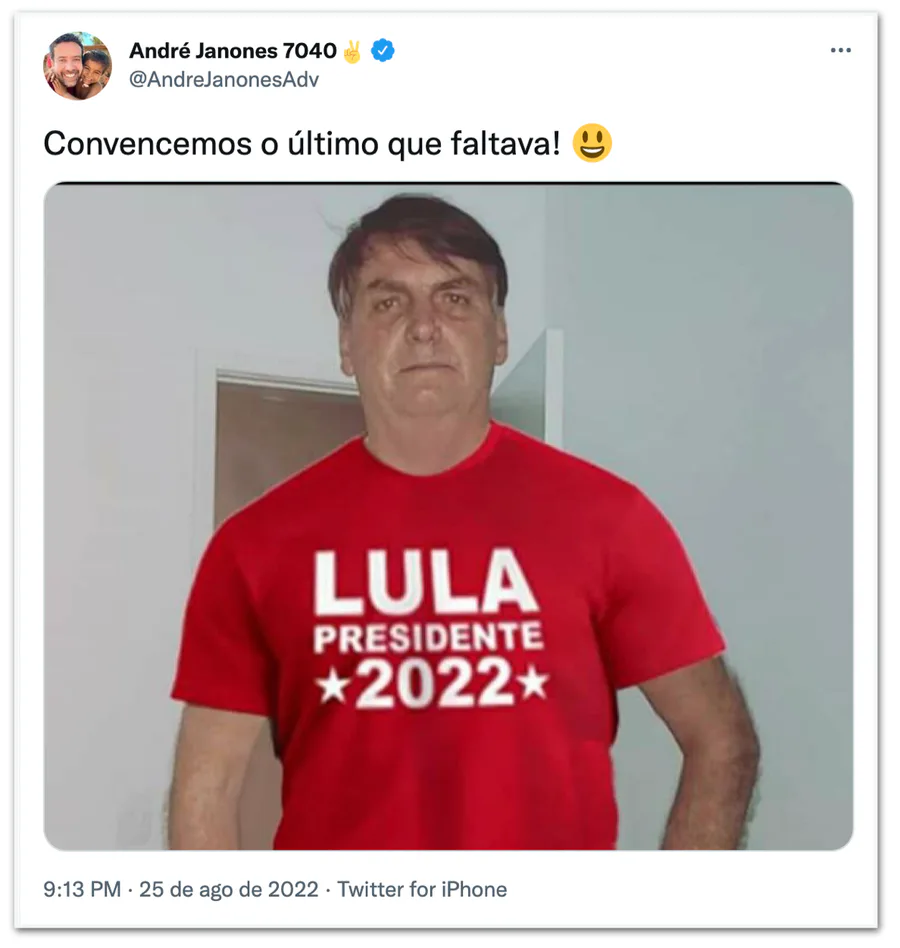The width and height of the screenshot is (900, 948).
Task: Open the attached tweet photo
Action: pos(448,516)
